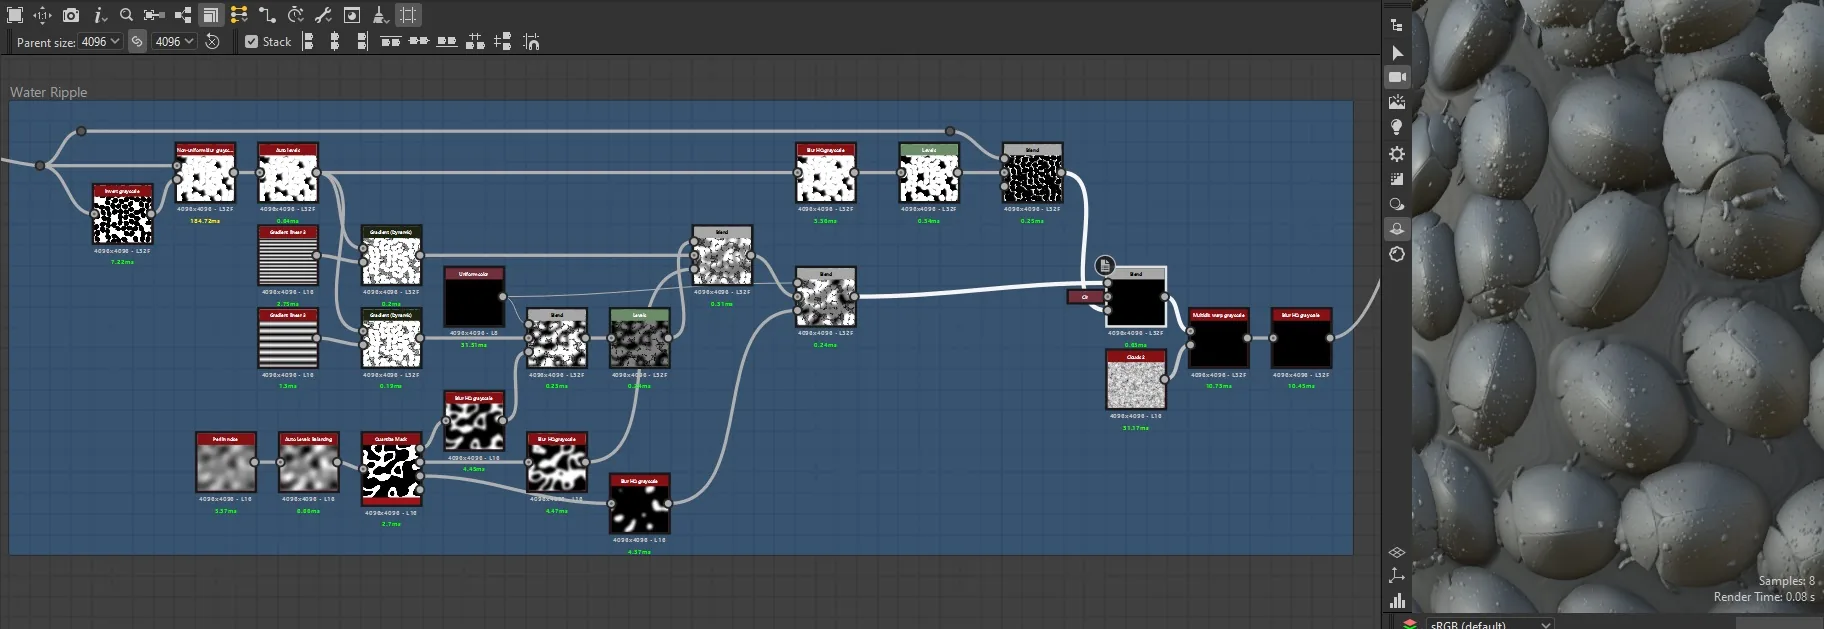1824x629 pixels.
Task: Open the 3D view scene tree icon
Action: pyautogui.click(x=1397, y=25)
